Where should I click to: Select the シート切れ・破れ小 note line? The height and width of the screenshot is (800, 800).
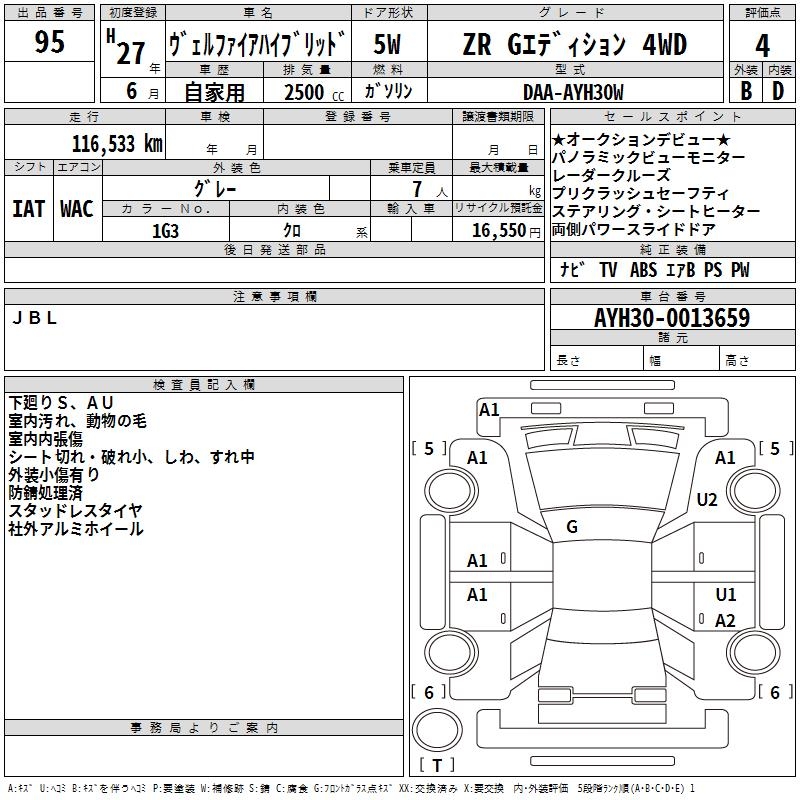[x=131, y=457]
